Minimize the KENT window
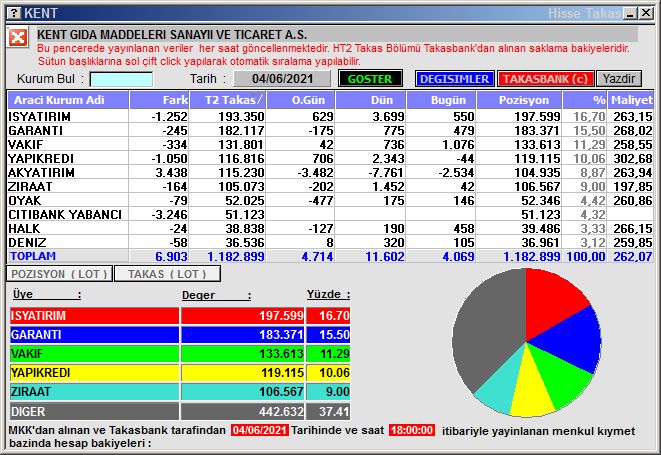 (631, 13)
